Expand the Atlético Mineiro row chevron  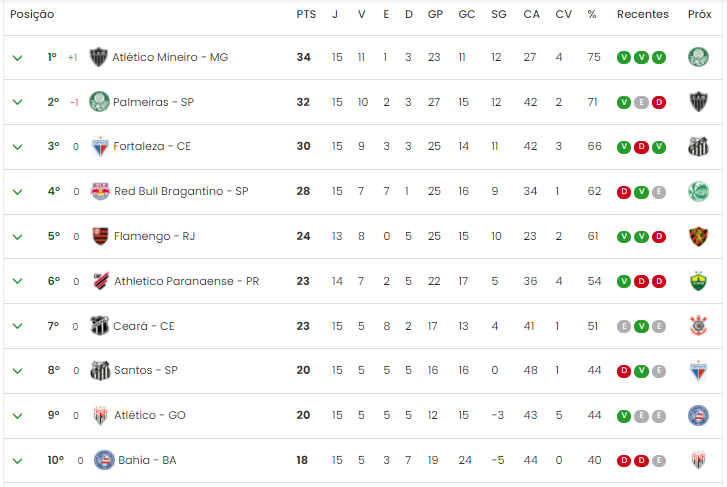pyautogui.click(x=17, y=58)
